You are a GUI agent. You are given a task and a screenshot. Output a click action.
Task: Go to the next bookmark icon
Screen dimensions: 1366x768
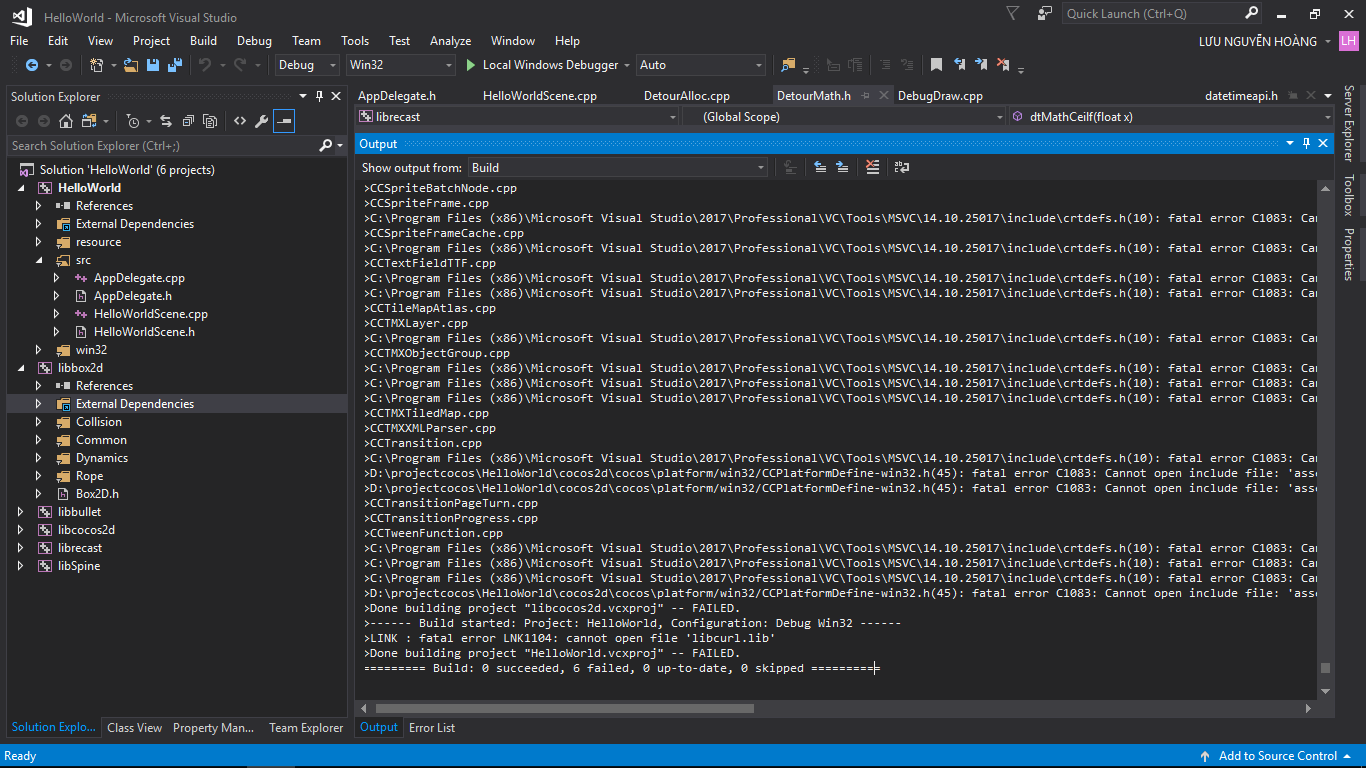coord(982,65)
